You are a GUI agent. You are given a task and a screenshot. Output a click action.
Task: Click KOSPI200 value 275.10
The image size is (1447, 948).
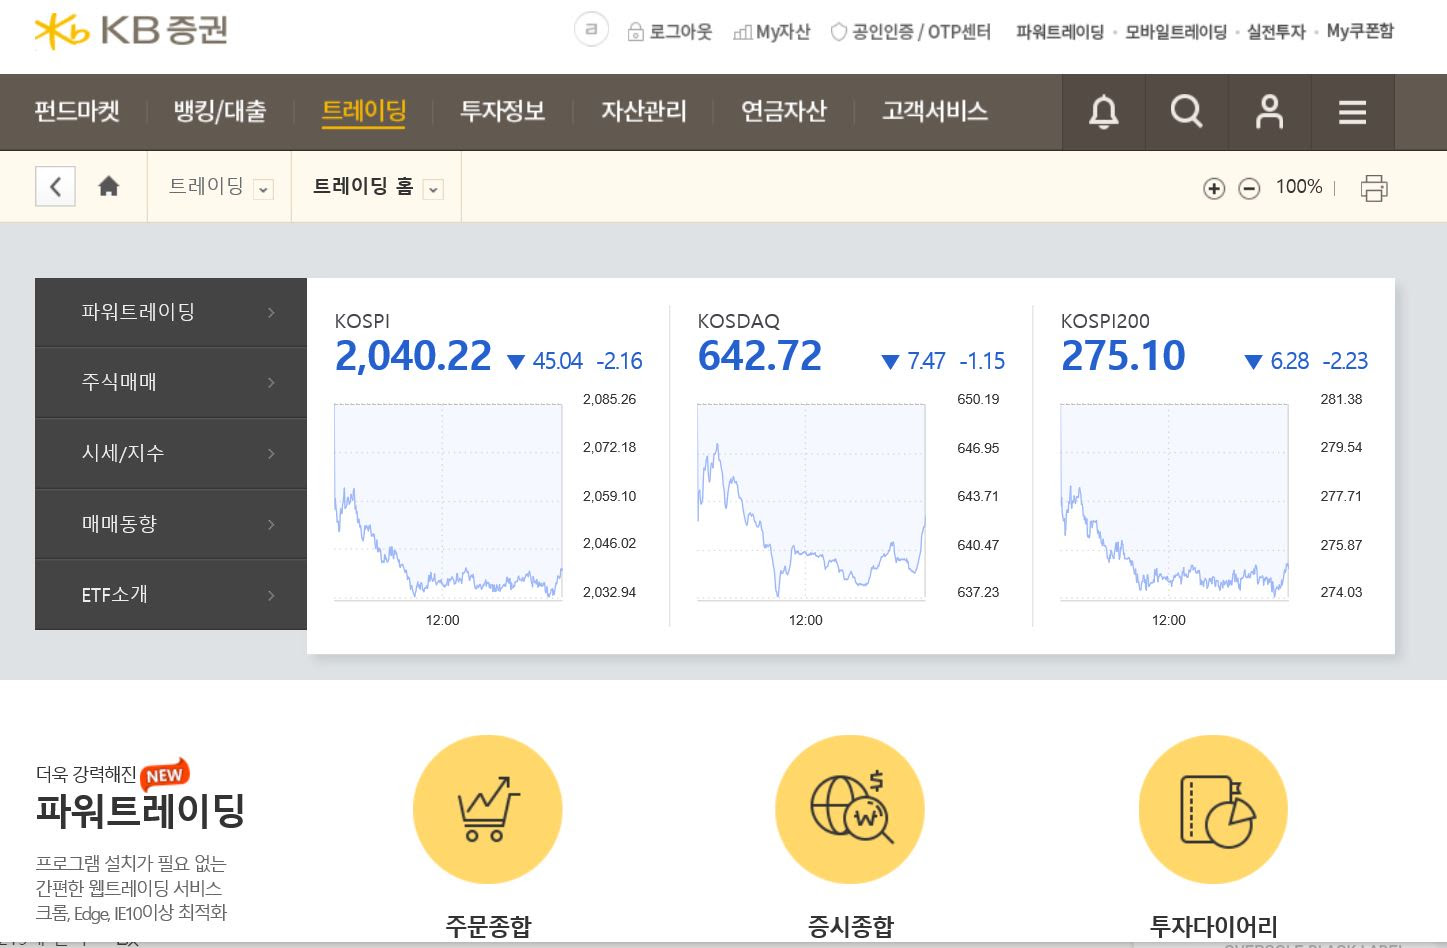[1123, 357]
